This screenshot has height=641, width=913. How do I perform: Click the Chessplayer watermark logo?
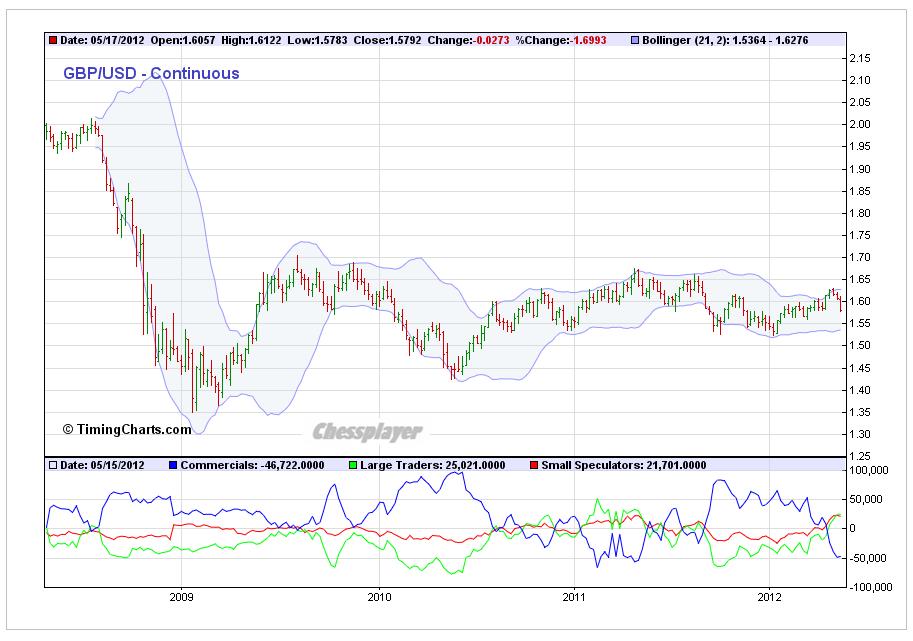click(367, 432)
